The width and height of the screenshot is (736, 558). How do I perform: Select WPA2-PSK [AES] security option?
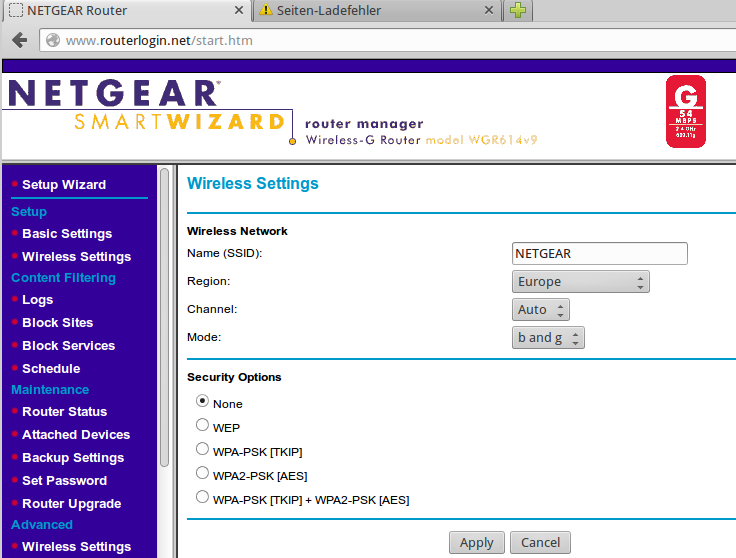click(x=202, y=473)
